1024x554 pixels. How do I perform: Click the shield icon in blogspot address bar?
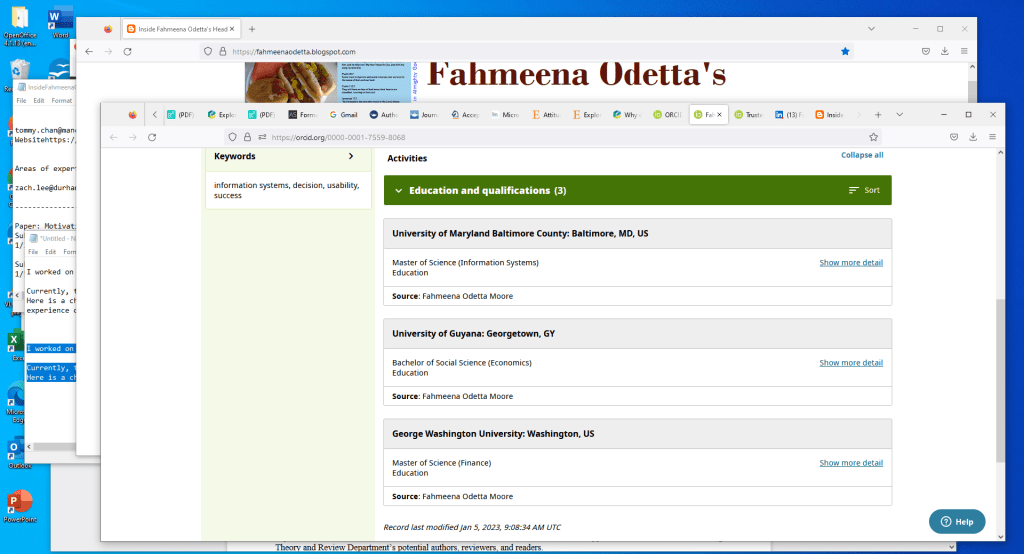(x=208, y=52)
